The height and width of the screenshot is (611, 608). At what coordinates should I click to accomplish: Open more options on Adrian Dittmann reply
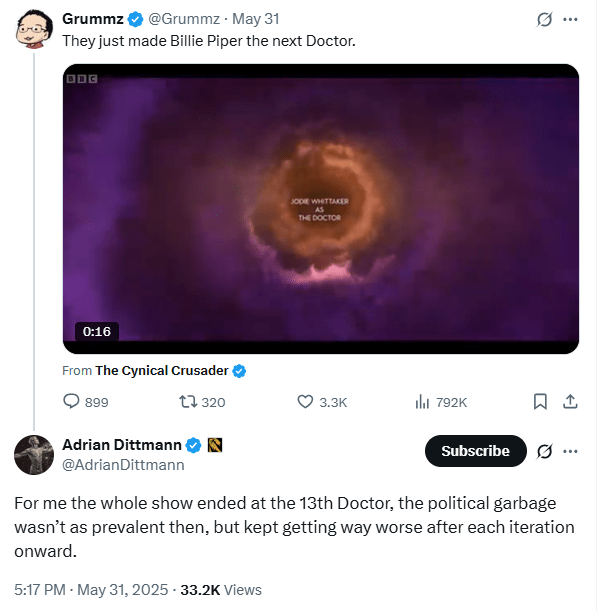pos(571,451)
